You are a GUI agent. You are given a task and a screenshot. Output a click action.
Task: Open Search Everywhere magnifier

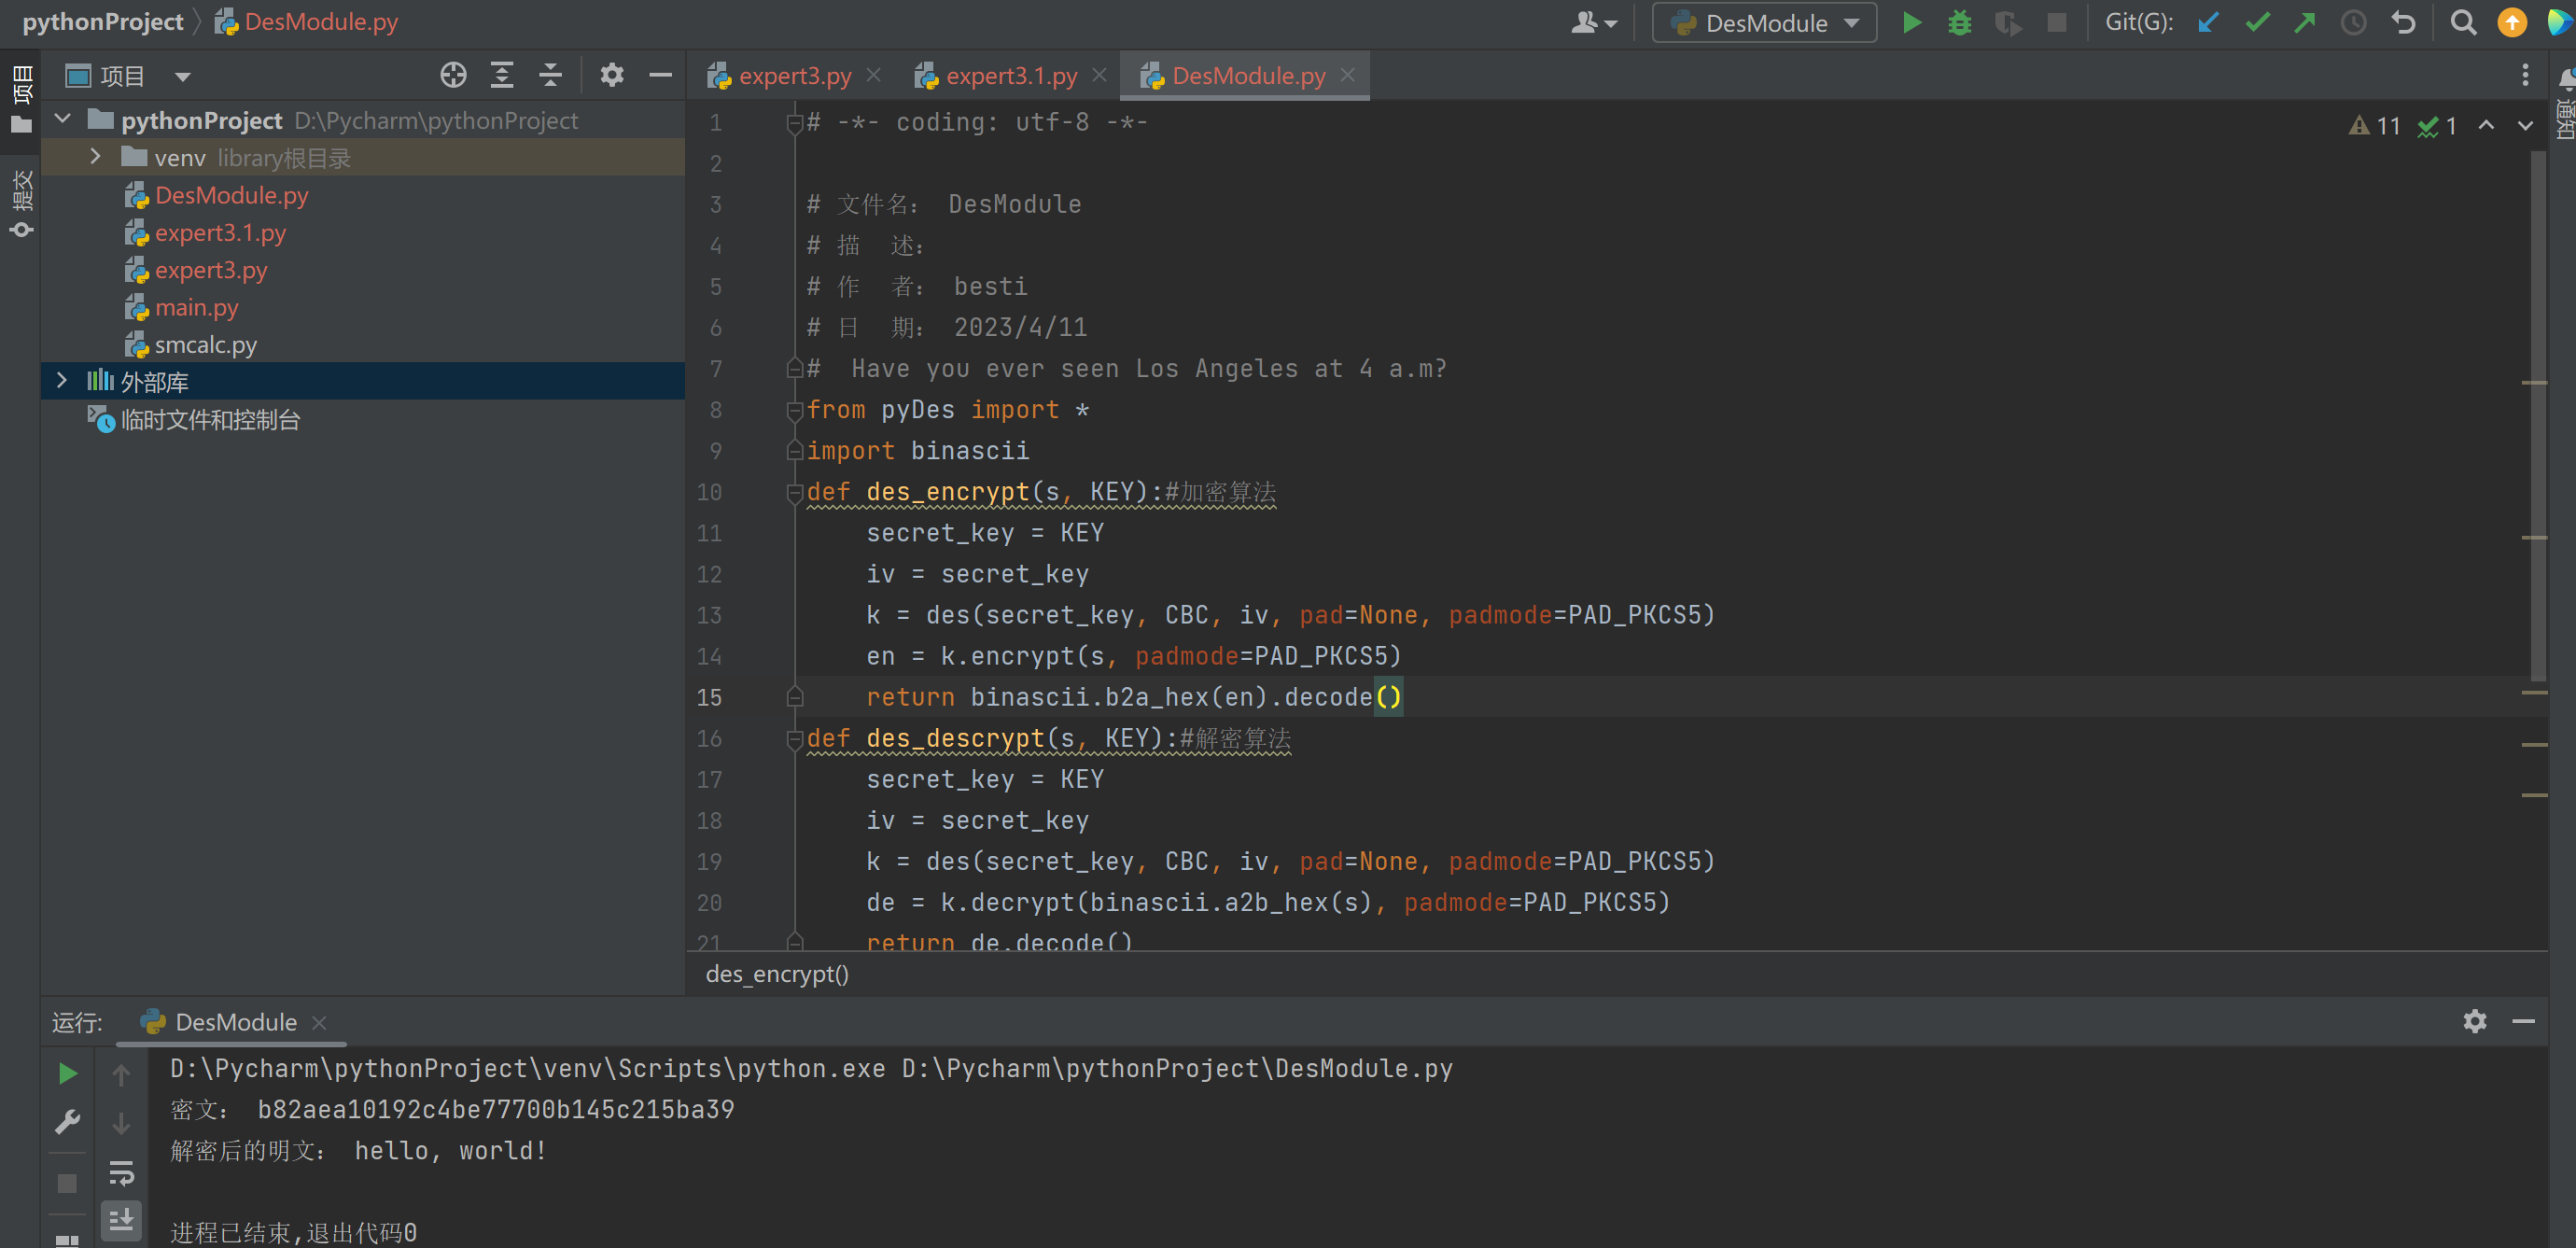coord(2463,22)
